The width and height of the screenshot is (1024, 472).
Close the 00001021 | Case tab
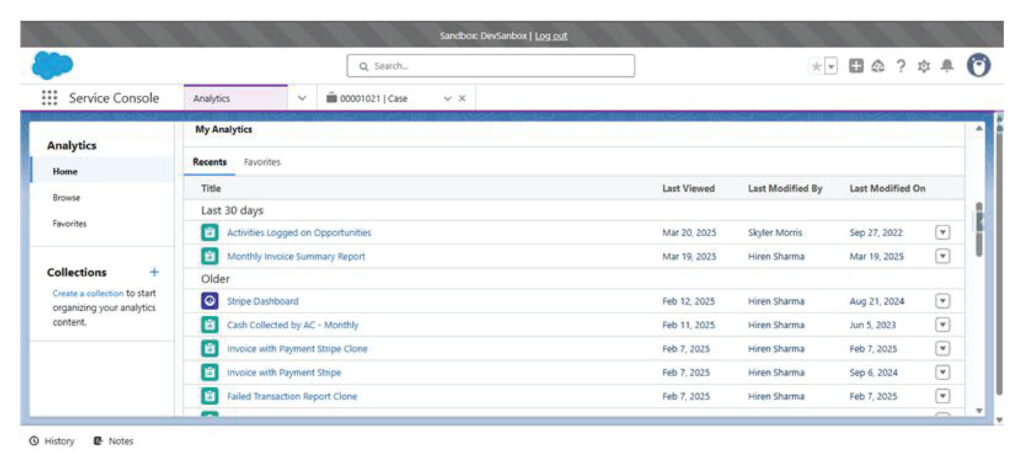[x=462, y=99]
